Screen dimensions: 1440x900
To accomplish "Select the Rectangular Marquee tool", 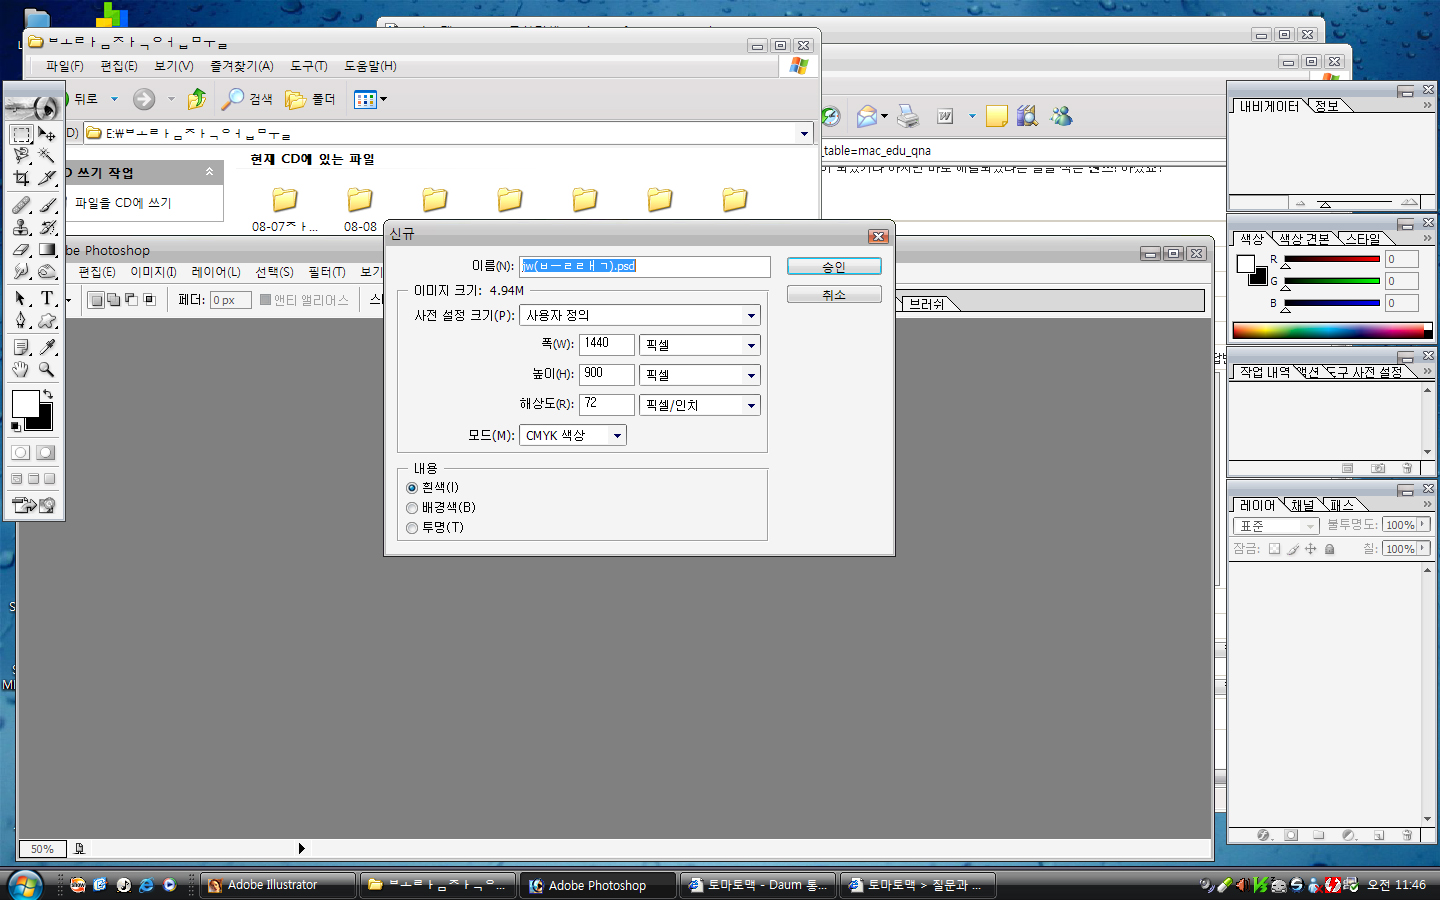I will 21,134.
